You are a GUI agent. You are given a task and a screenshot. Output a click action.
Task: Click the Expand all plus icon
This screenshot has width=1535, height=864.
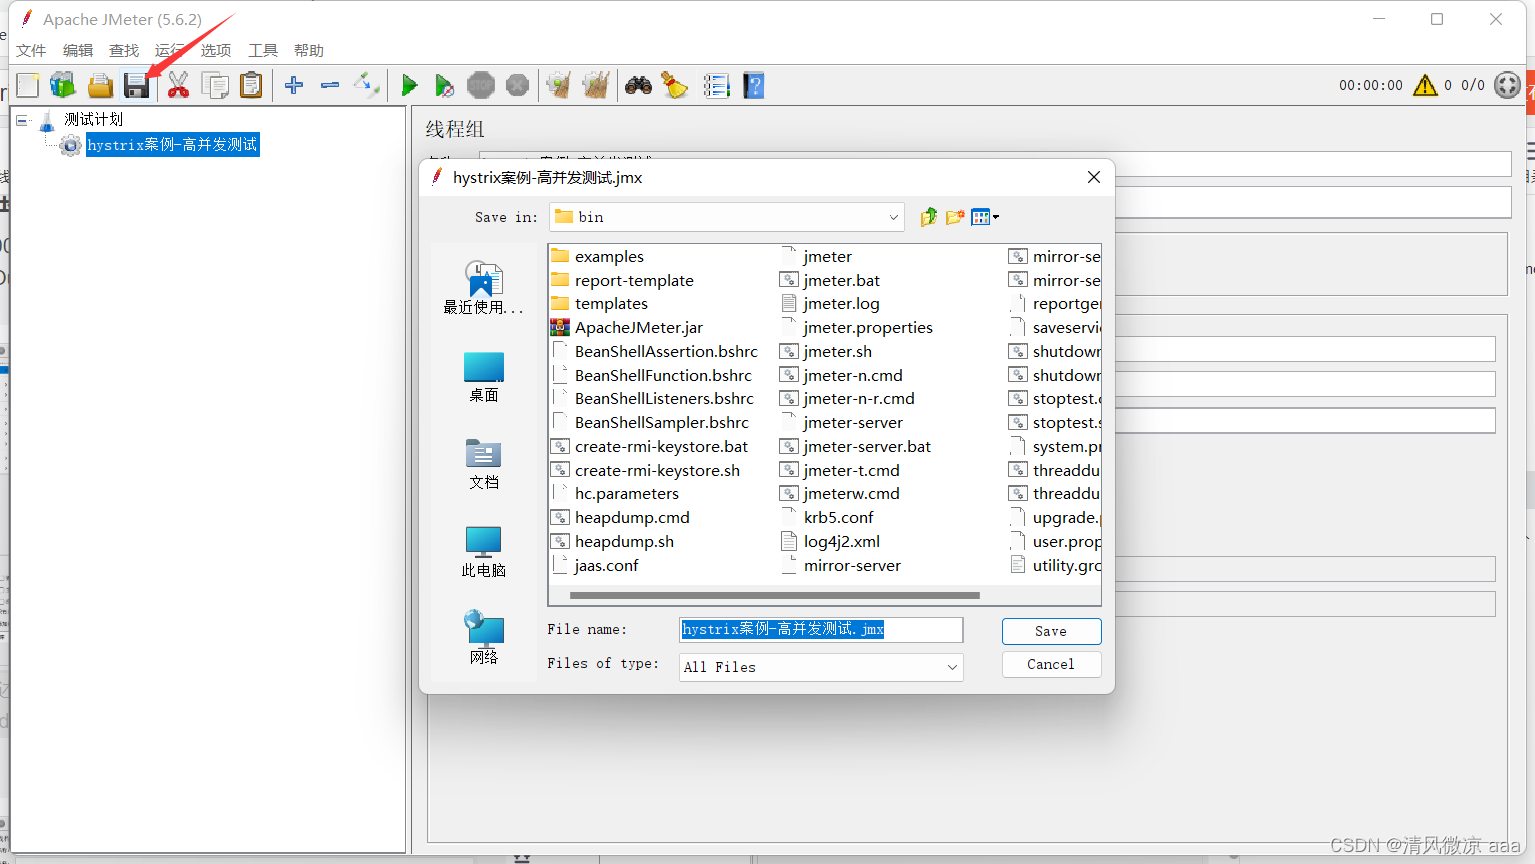[294, 85]
